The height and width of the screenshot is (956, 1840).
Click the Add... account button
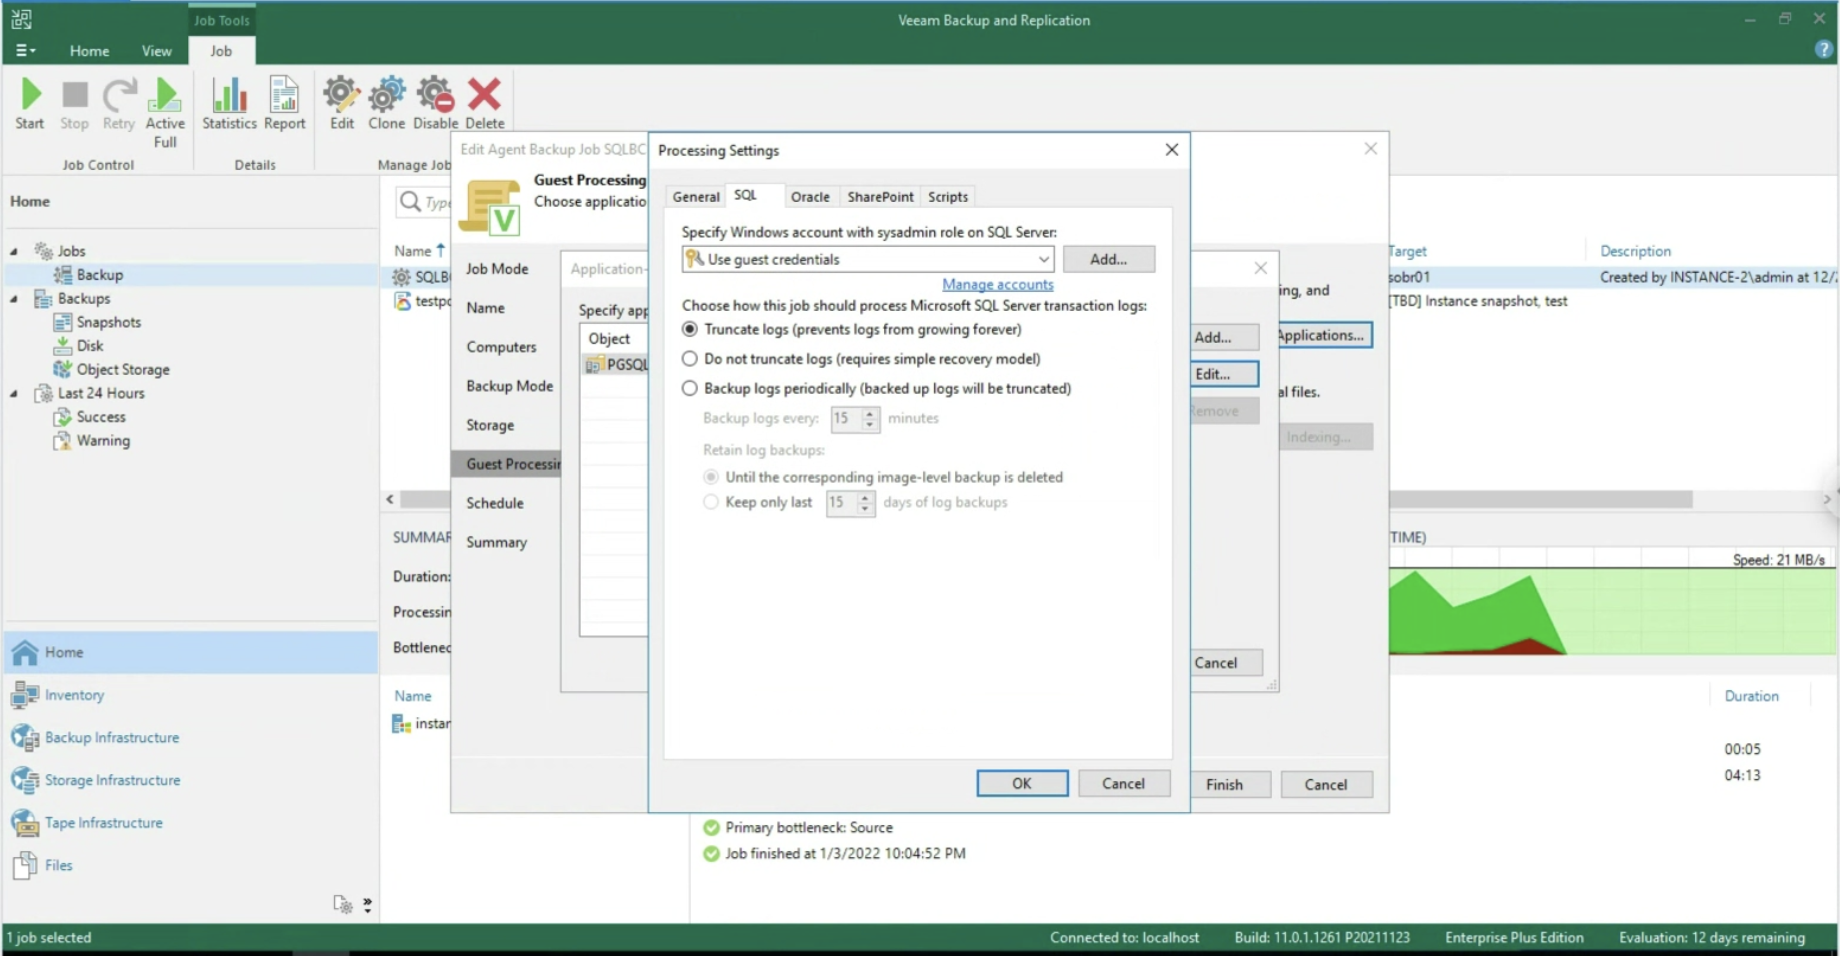1108,259
